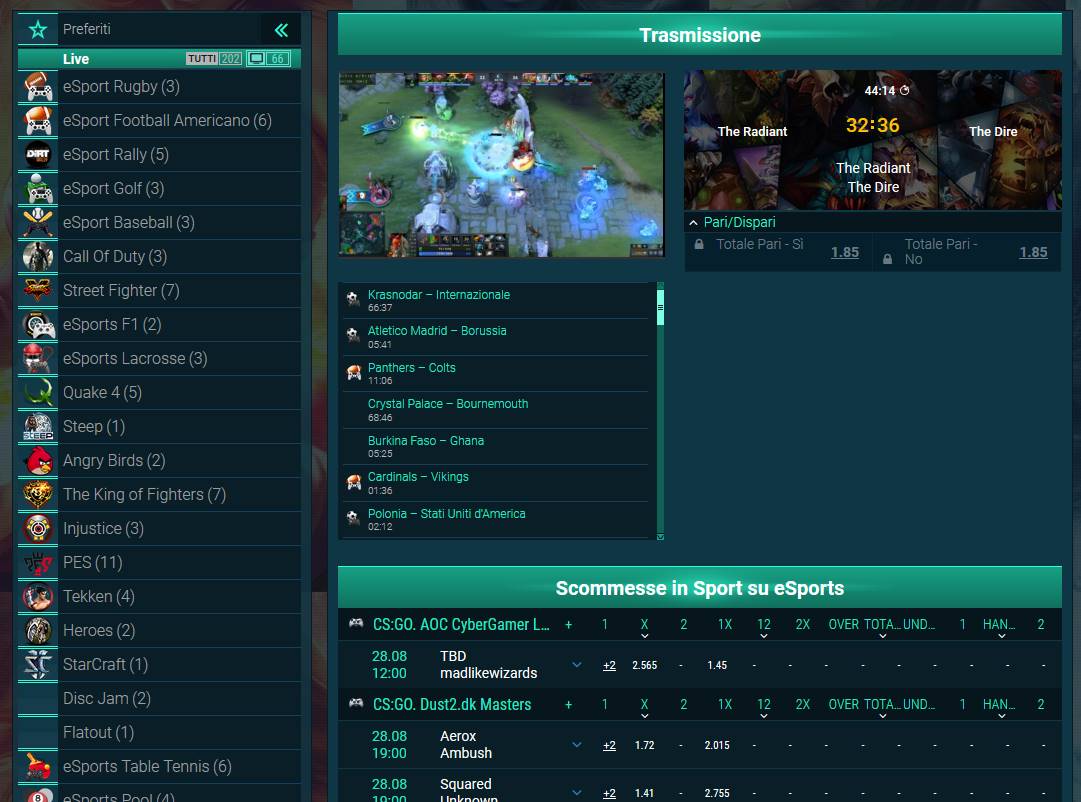This screenshot has height=802, width=1081.
Task: Click gamepad icon beside CS:GO AOC CyberGamer
Action: point(356,623)
